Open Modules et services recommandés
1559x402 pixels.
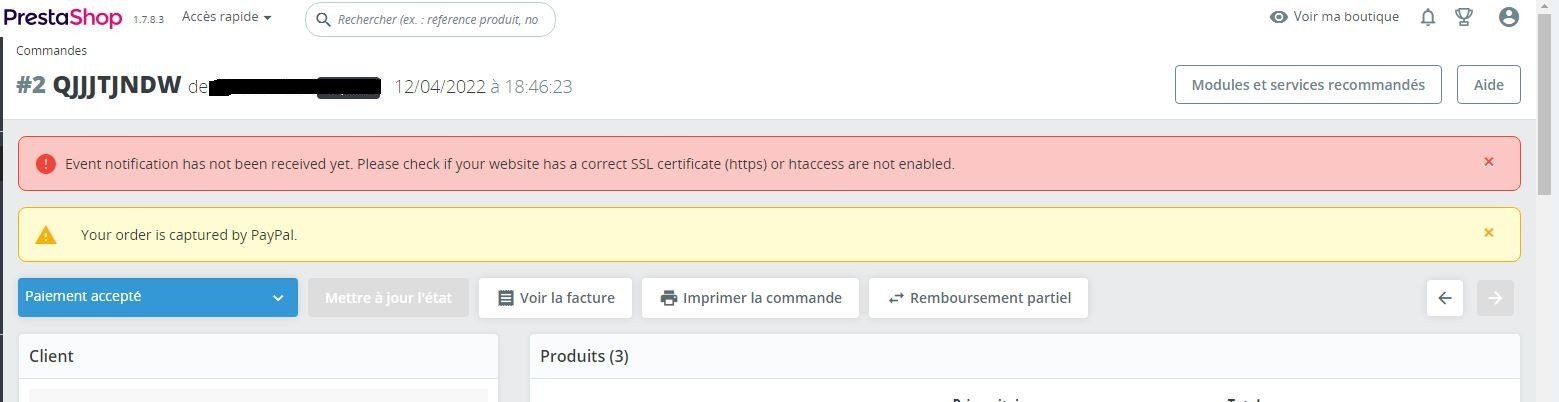(1307, 85)
